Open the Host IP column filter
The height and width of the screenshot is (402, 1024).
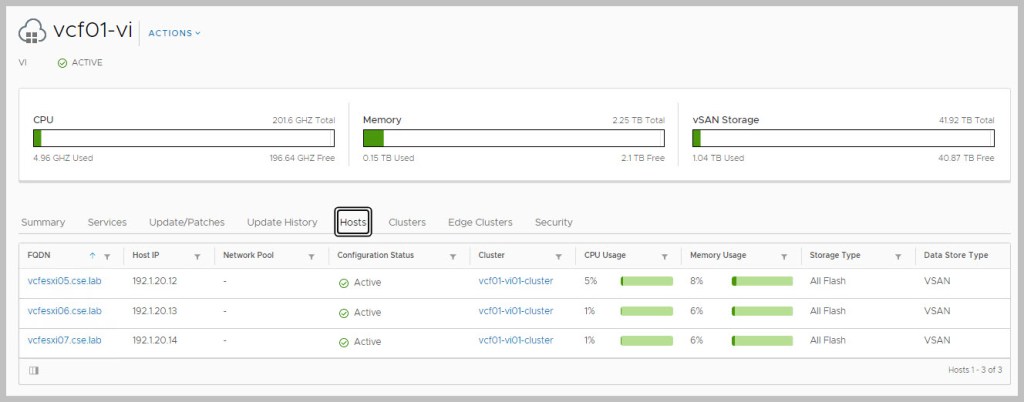point(197,256)
